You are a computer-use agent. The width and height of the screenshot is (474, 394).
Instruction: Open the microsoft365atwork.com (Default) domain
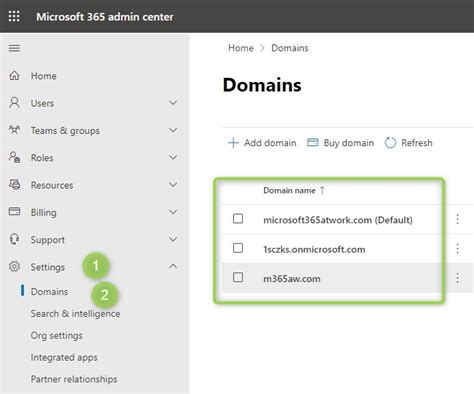click(x=338, y=220)
